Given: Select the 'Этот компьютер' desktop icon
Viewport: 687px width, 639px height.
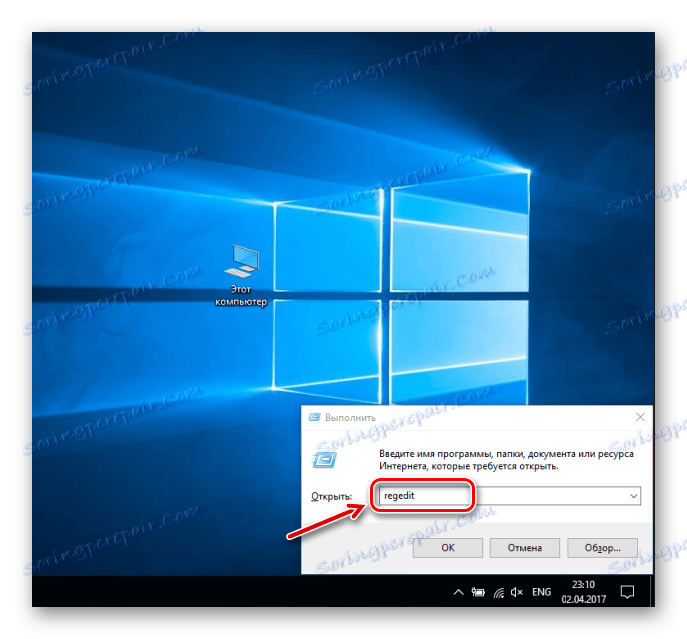Looking at the screenshot, I should (x=241, y=275).
